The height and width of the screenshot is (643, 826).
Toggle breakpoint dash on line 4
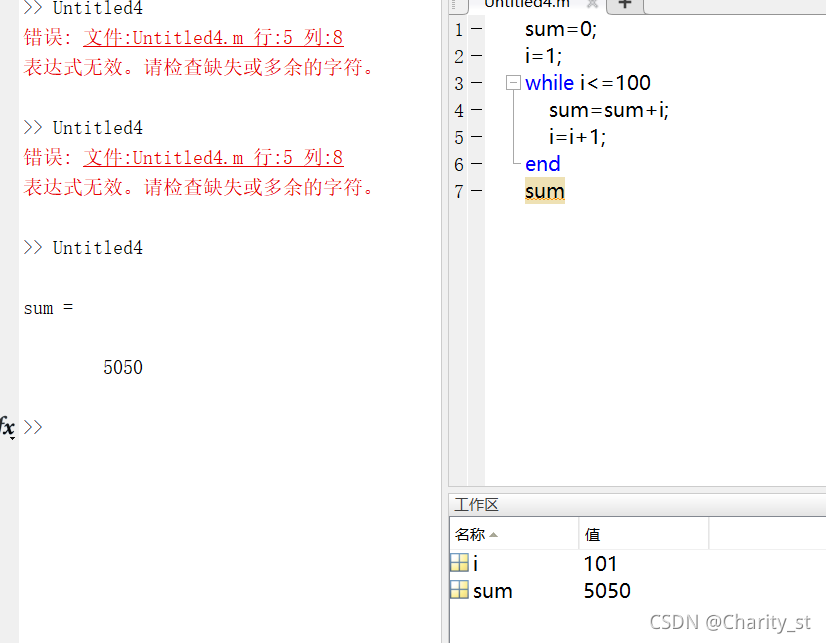click(x=476, y=111)
